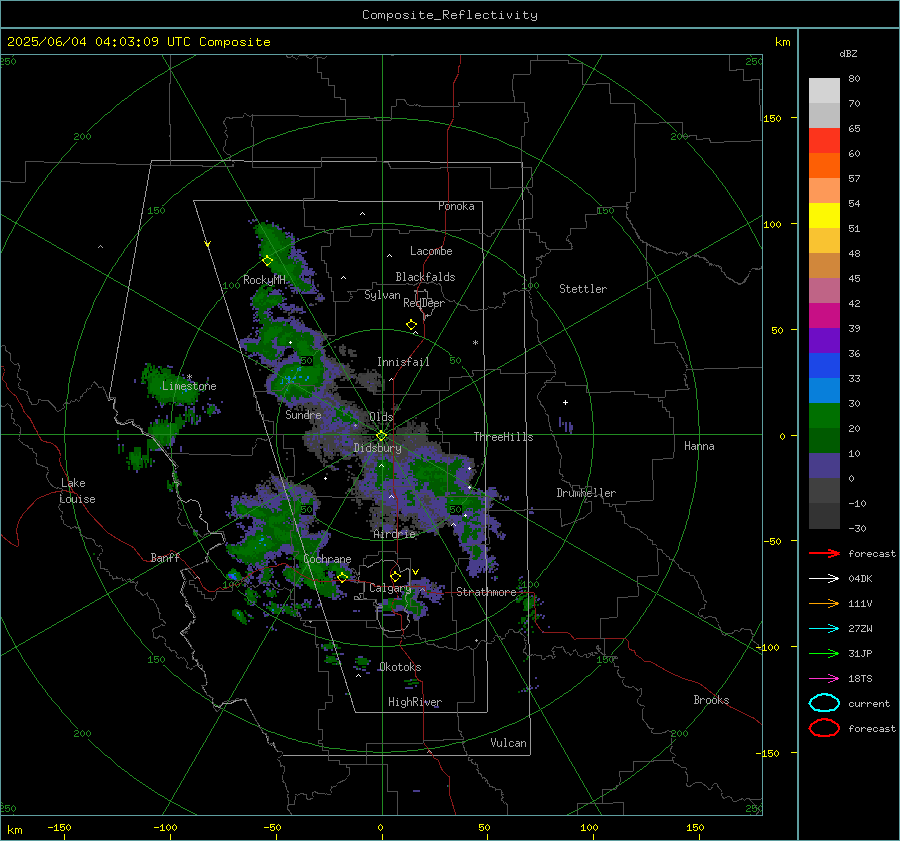Image resolution: width=900 pixels, height=841 pixels.
Task: Click the Lake Louise label on map
Action: click(x=77, y=491)
